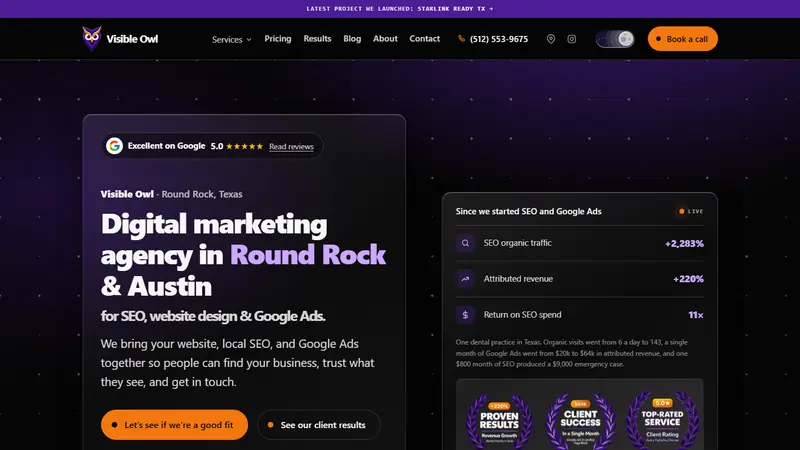The image size is (800, 450).
Task: Click the Top-Rated Service award badge
Action: 662,420
